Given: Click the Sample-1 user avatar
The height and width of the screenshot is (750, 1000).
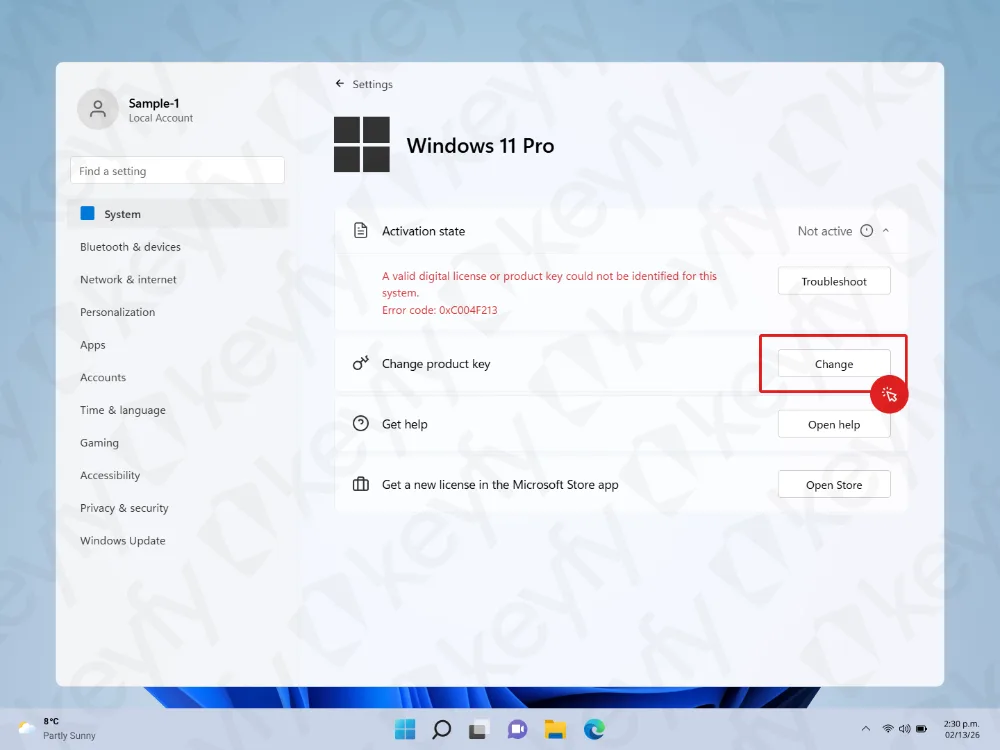Looking at the screenshot, I should [x=98, y=109].
